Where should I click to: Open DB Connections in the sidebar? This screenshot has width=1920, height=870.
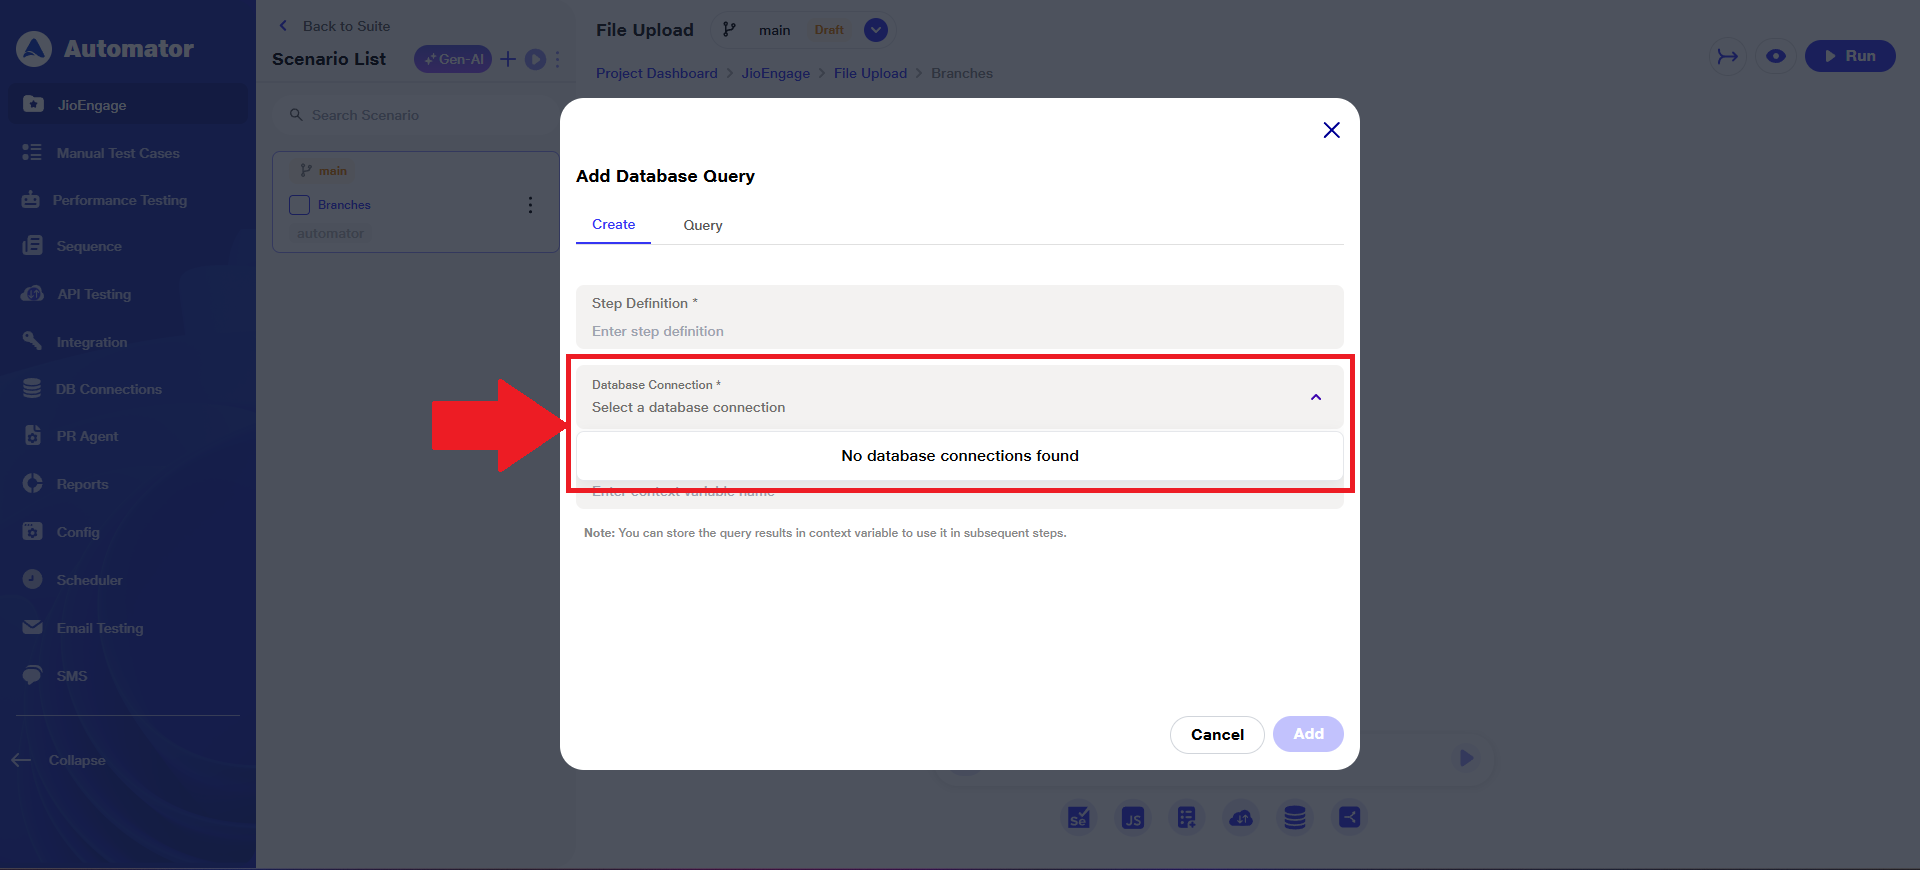click(x=108, y=389)
